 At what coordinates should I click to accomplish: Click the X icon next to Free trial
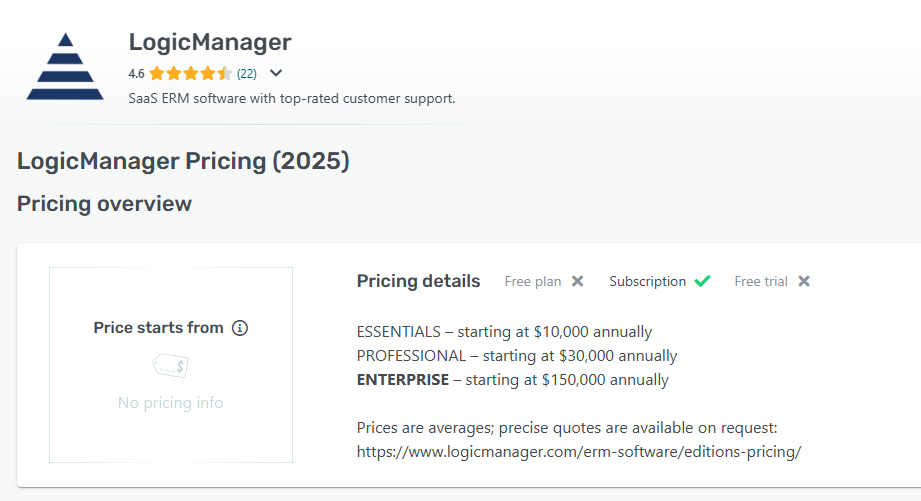[x=804, y=281]
